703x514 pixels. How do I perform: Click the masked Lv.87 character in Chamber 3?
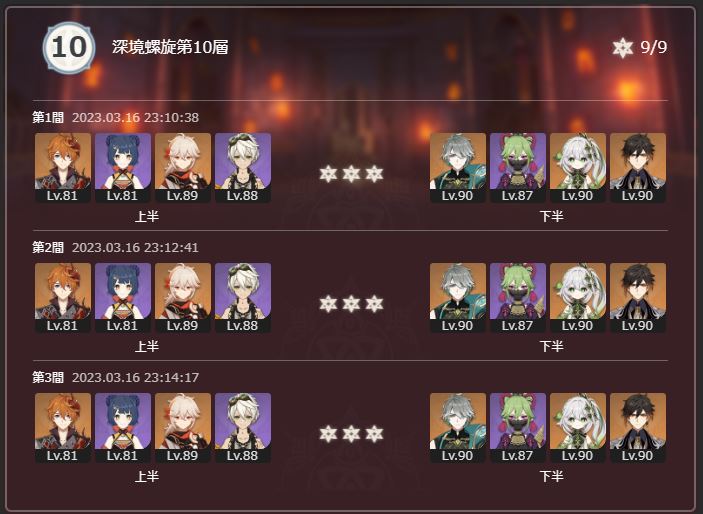518,428
